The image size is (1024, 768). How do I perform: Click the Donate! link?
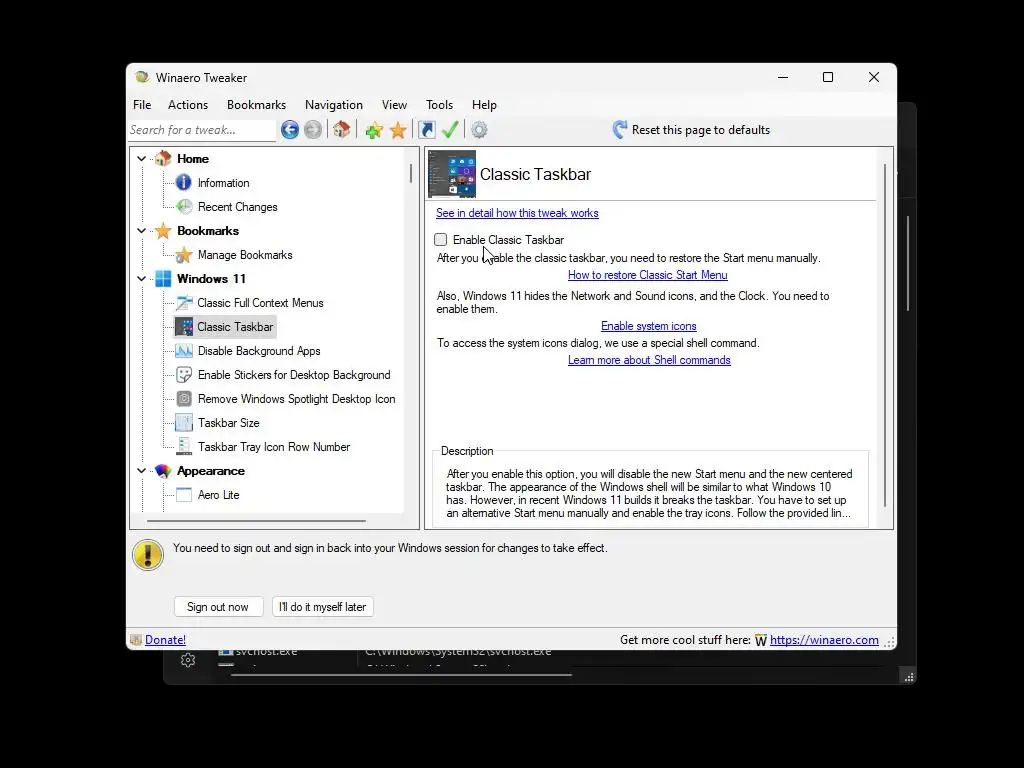click(x=165, y=640)
